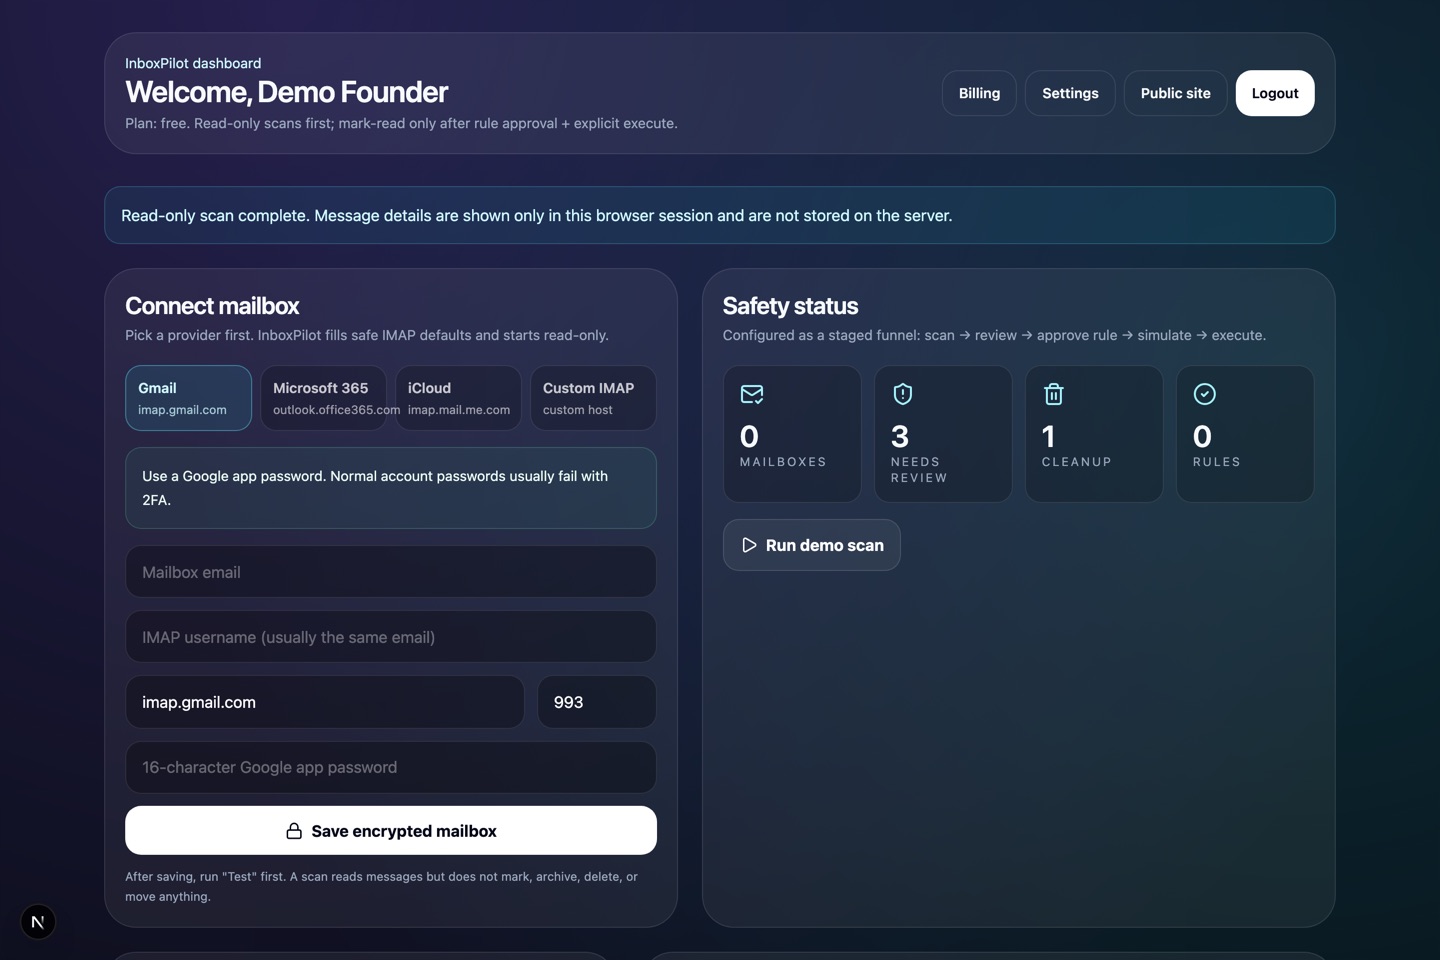Click the Google app password hint text

[375, 488]
